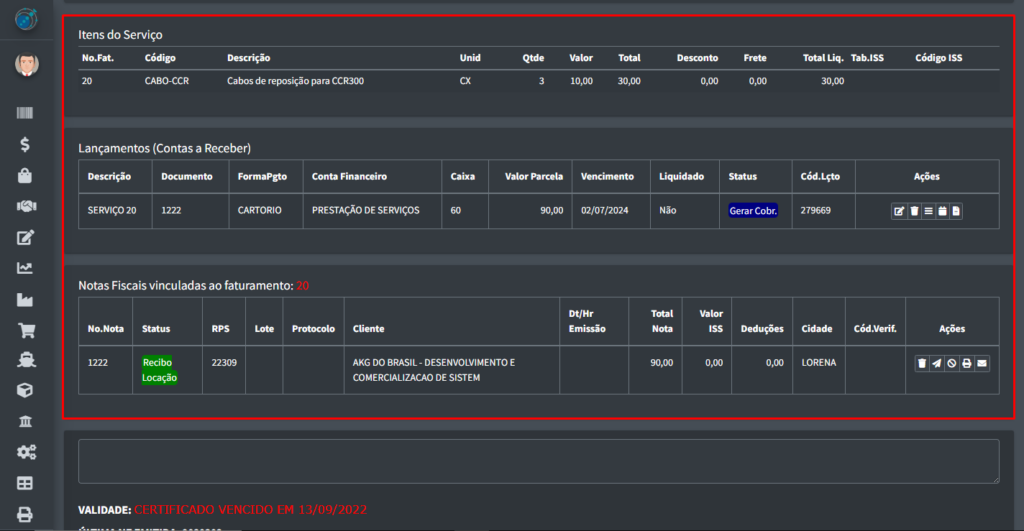Click the document icon in Lançamentos actions
This screenshot has height=531, width=1024.
point(956,211)
